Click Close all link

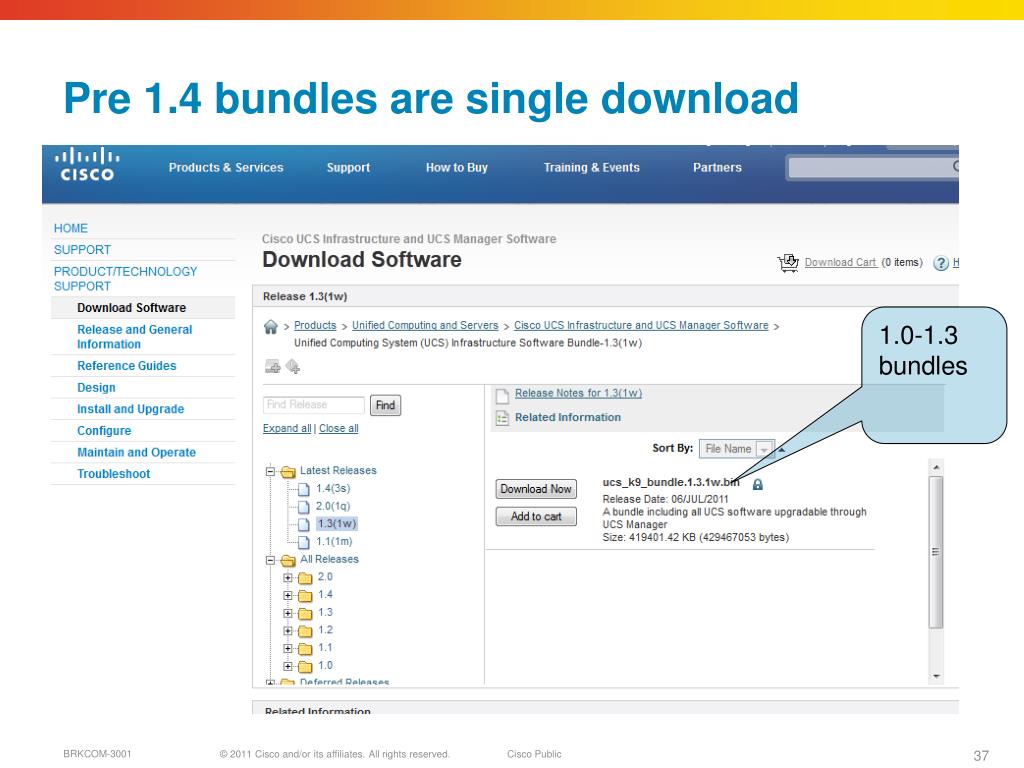point(338,428)
